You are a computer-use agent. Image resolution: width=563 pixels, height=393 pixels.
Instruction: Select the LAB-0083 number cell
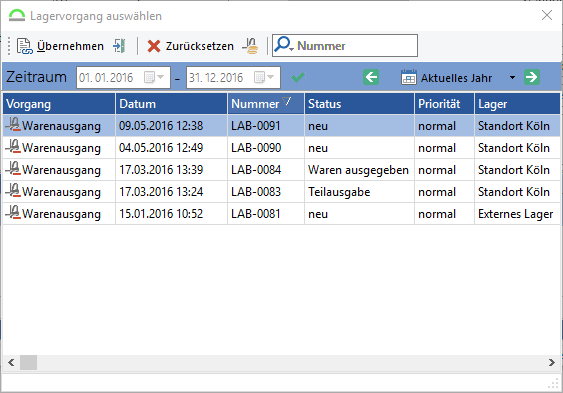(266, 192)
